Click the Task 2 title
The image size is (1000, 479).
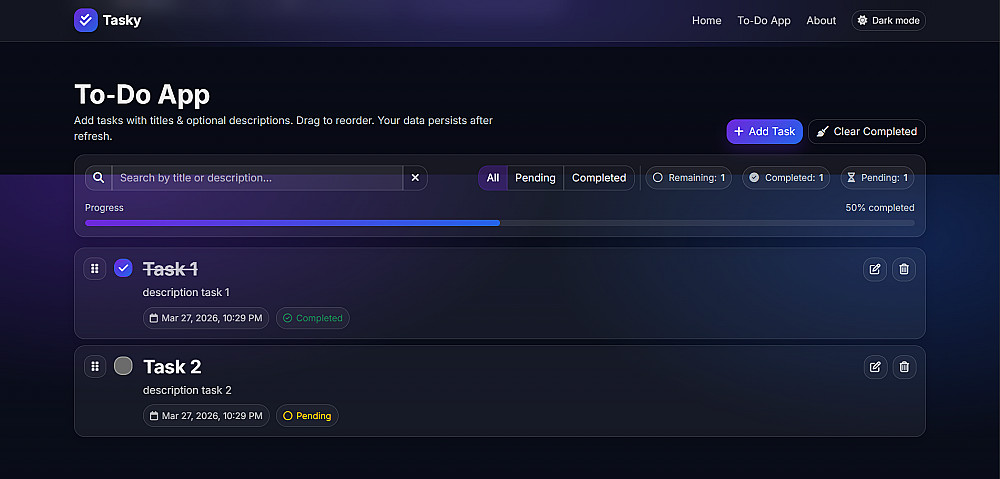172,367
